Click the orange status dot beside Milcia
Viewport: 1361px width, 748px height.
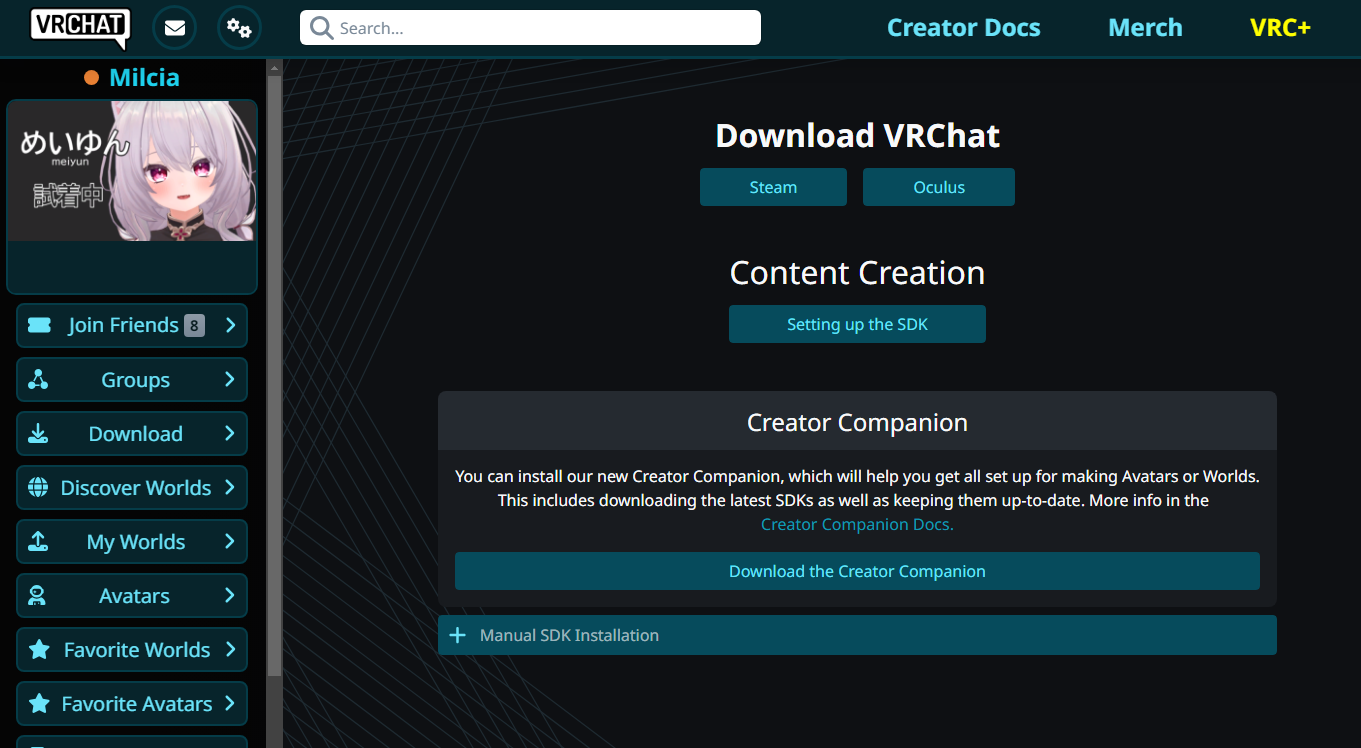coord(92,78)
